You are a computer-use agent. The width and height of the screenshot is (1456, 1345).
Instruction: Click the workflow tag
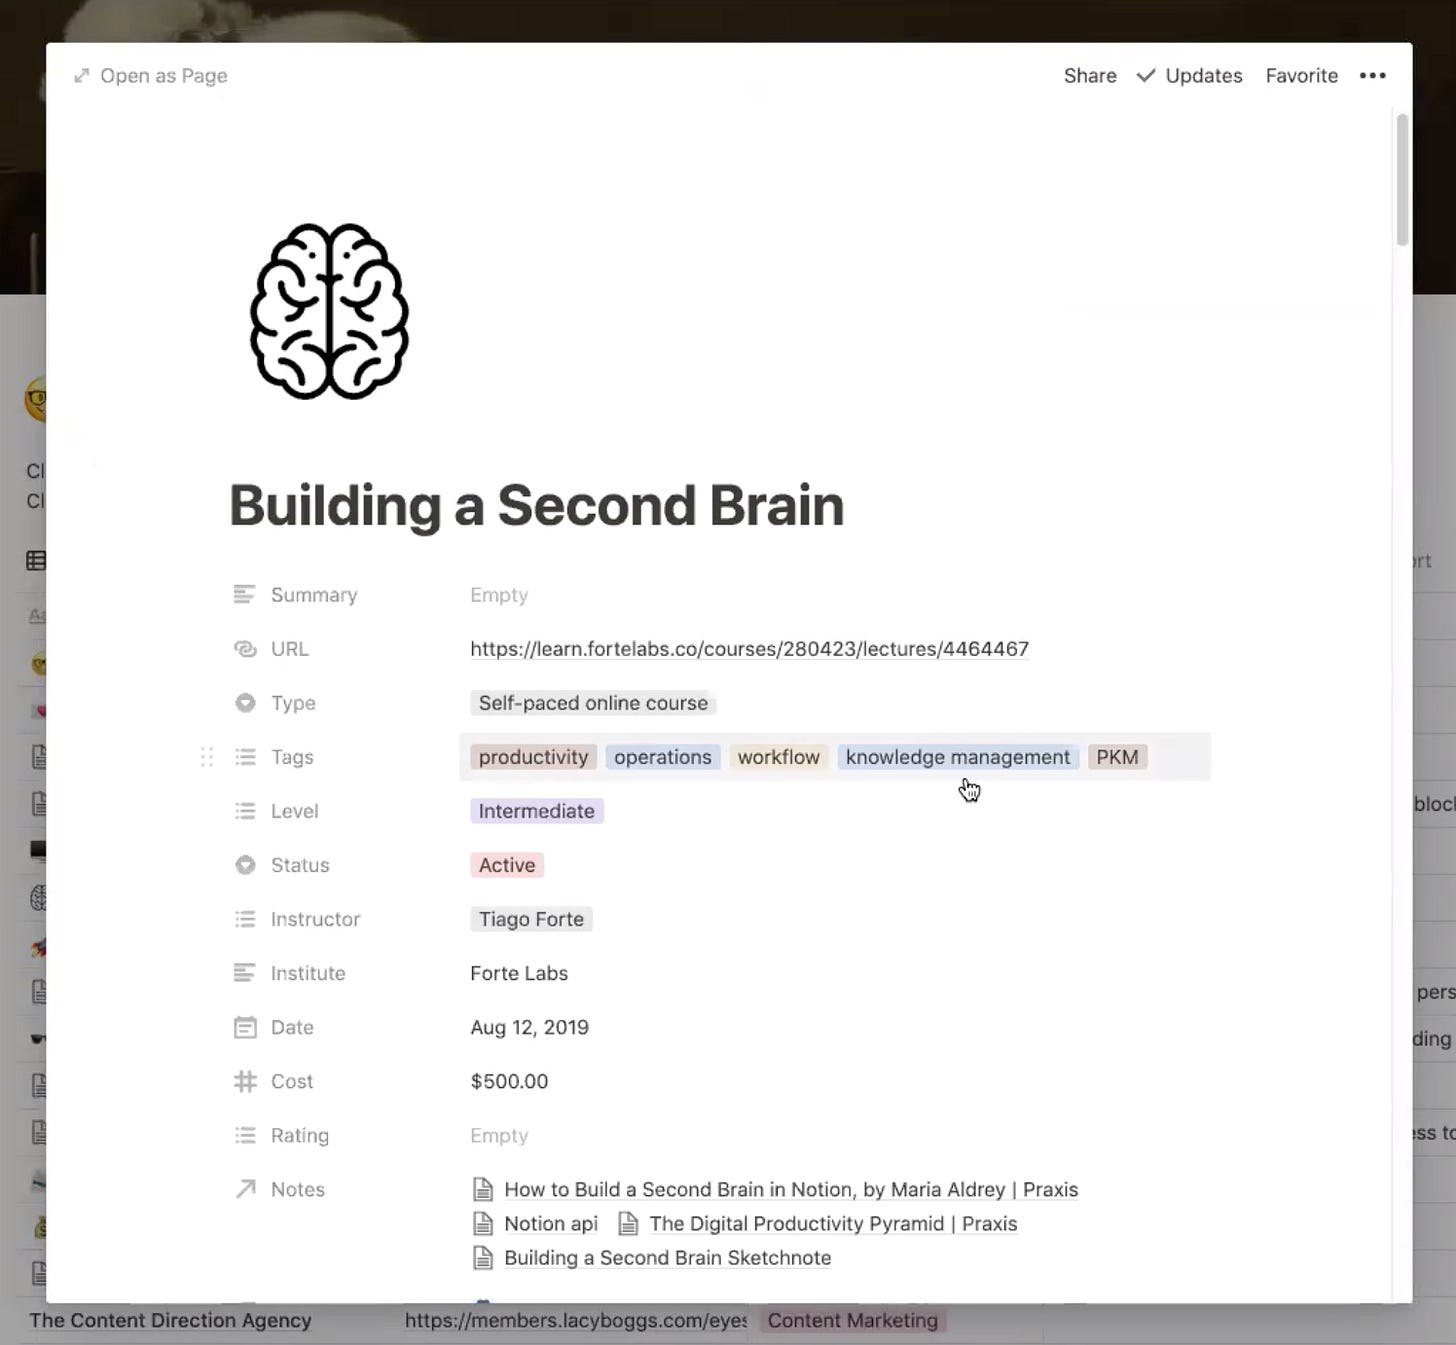tap(779, 757)
